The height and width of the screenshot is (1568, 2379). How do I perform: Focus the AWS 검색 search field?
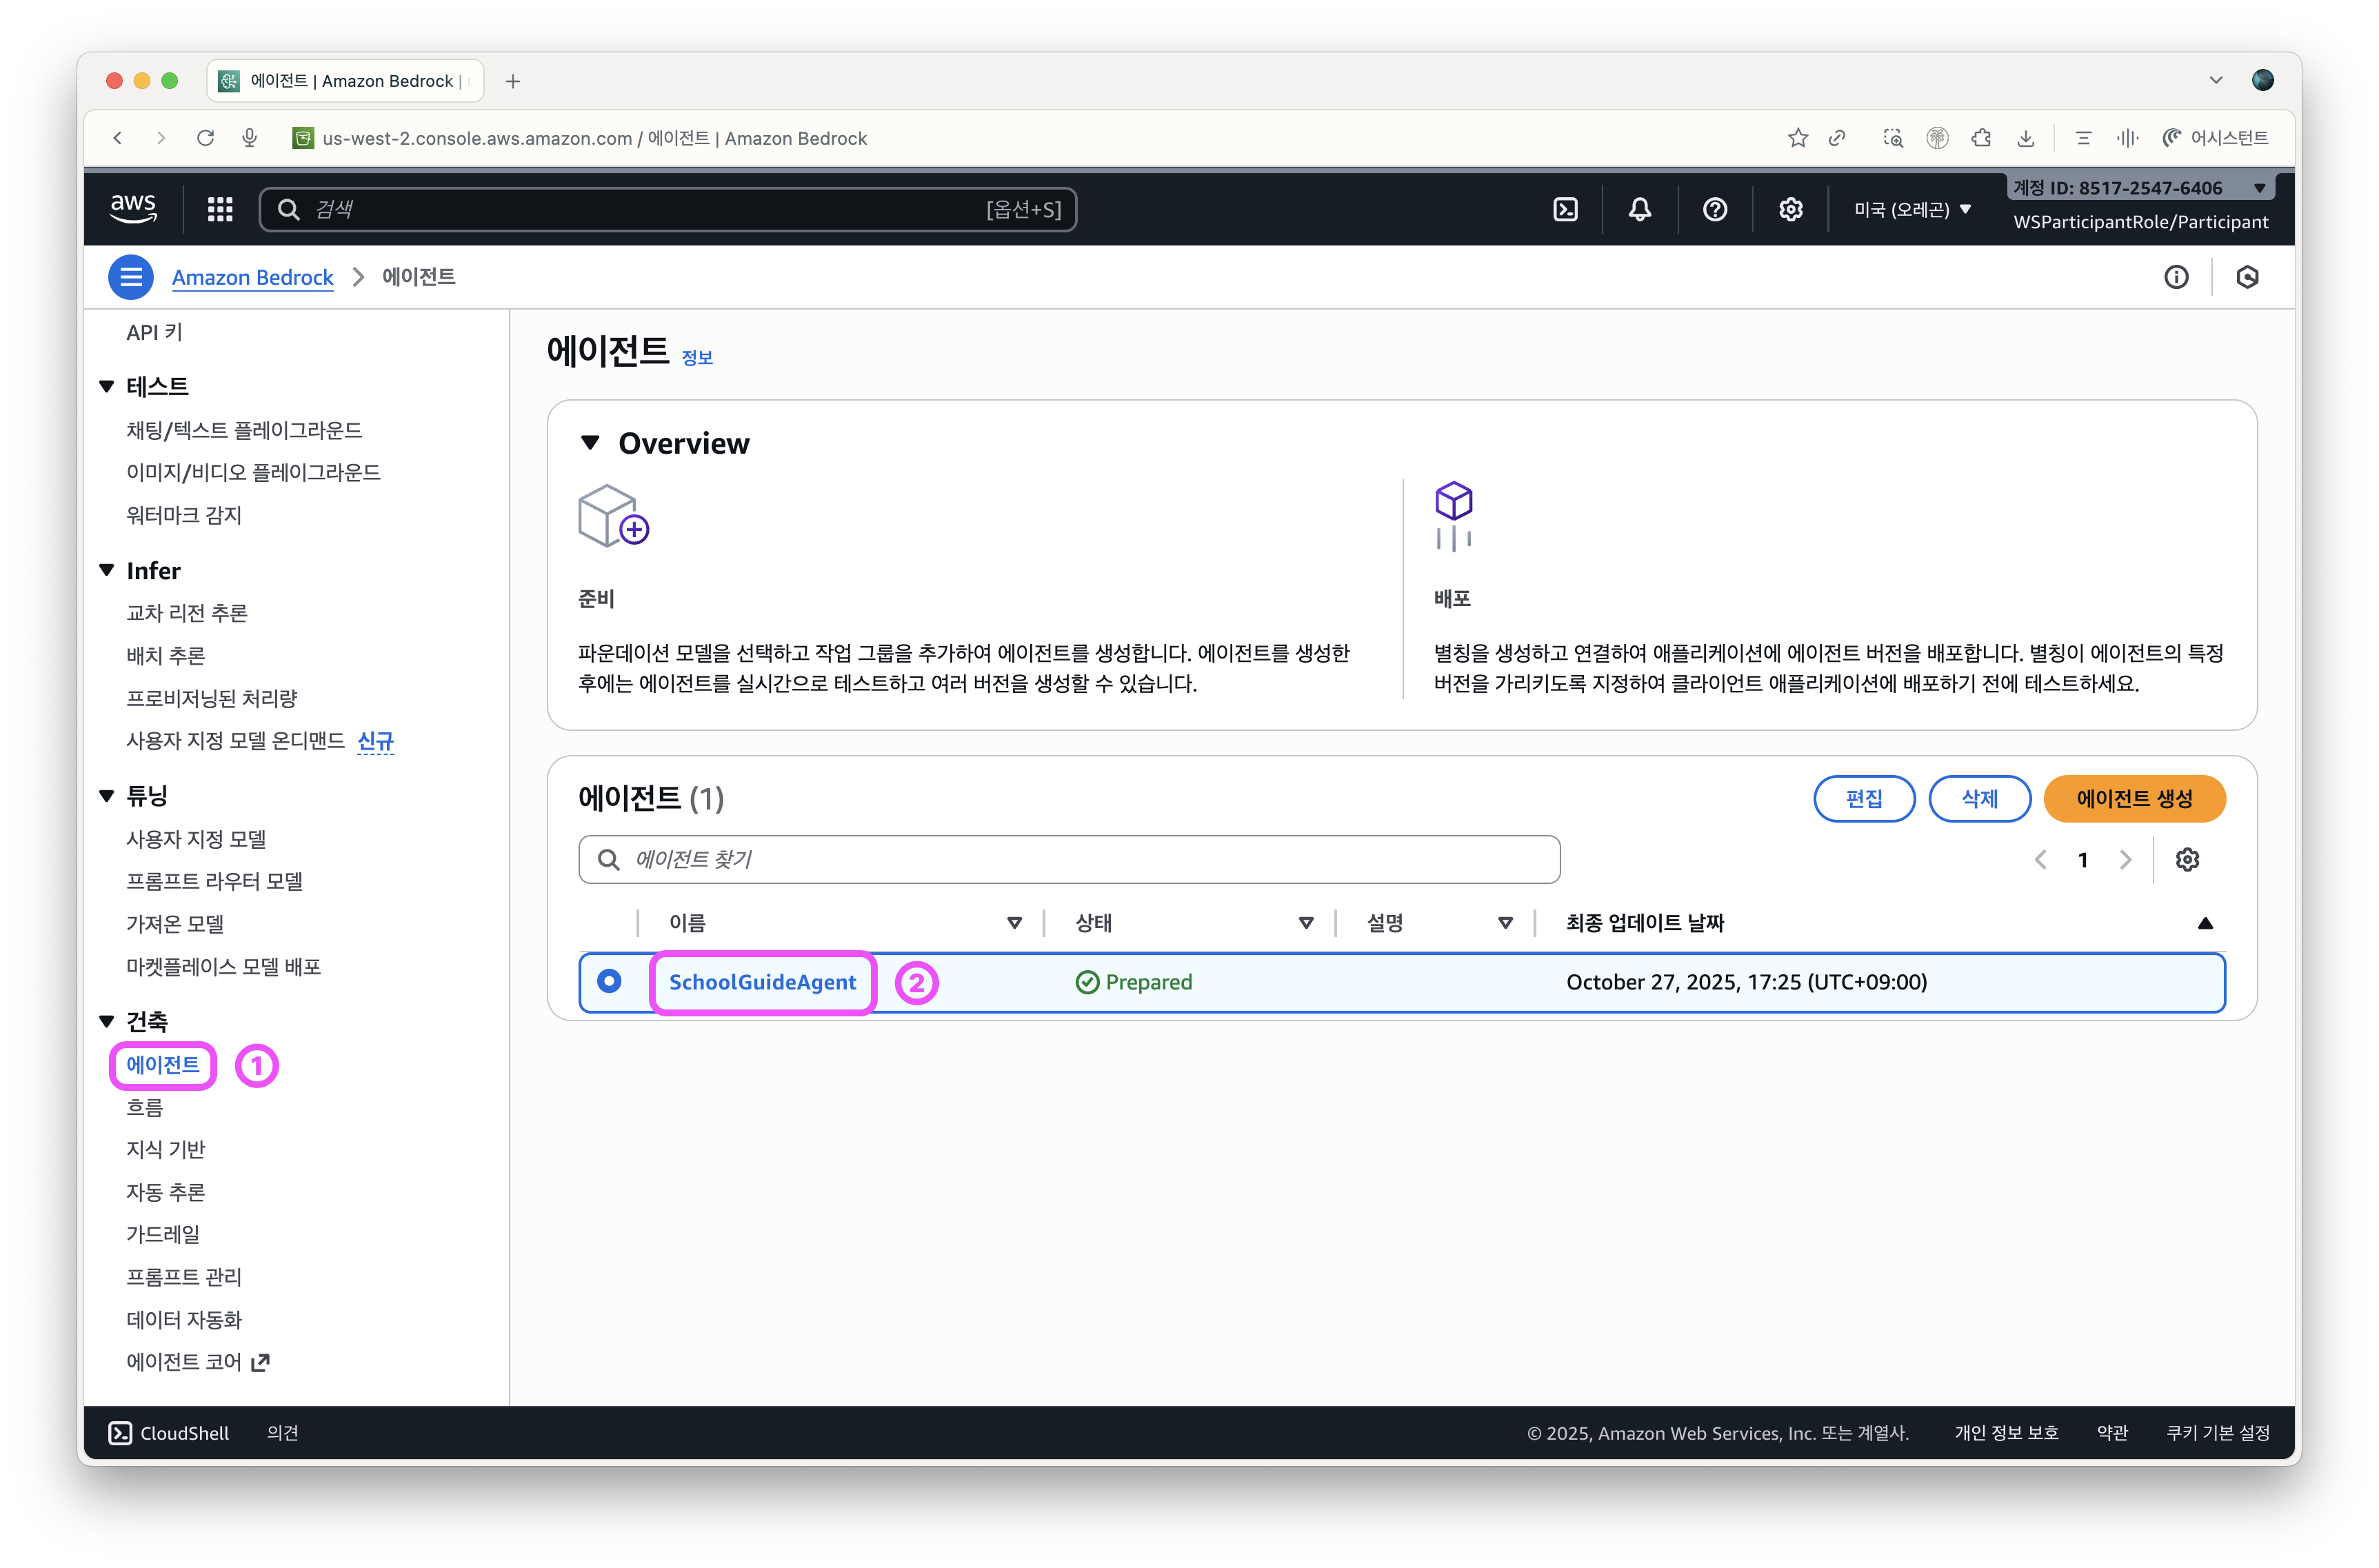tap(667, 209)
